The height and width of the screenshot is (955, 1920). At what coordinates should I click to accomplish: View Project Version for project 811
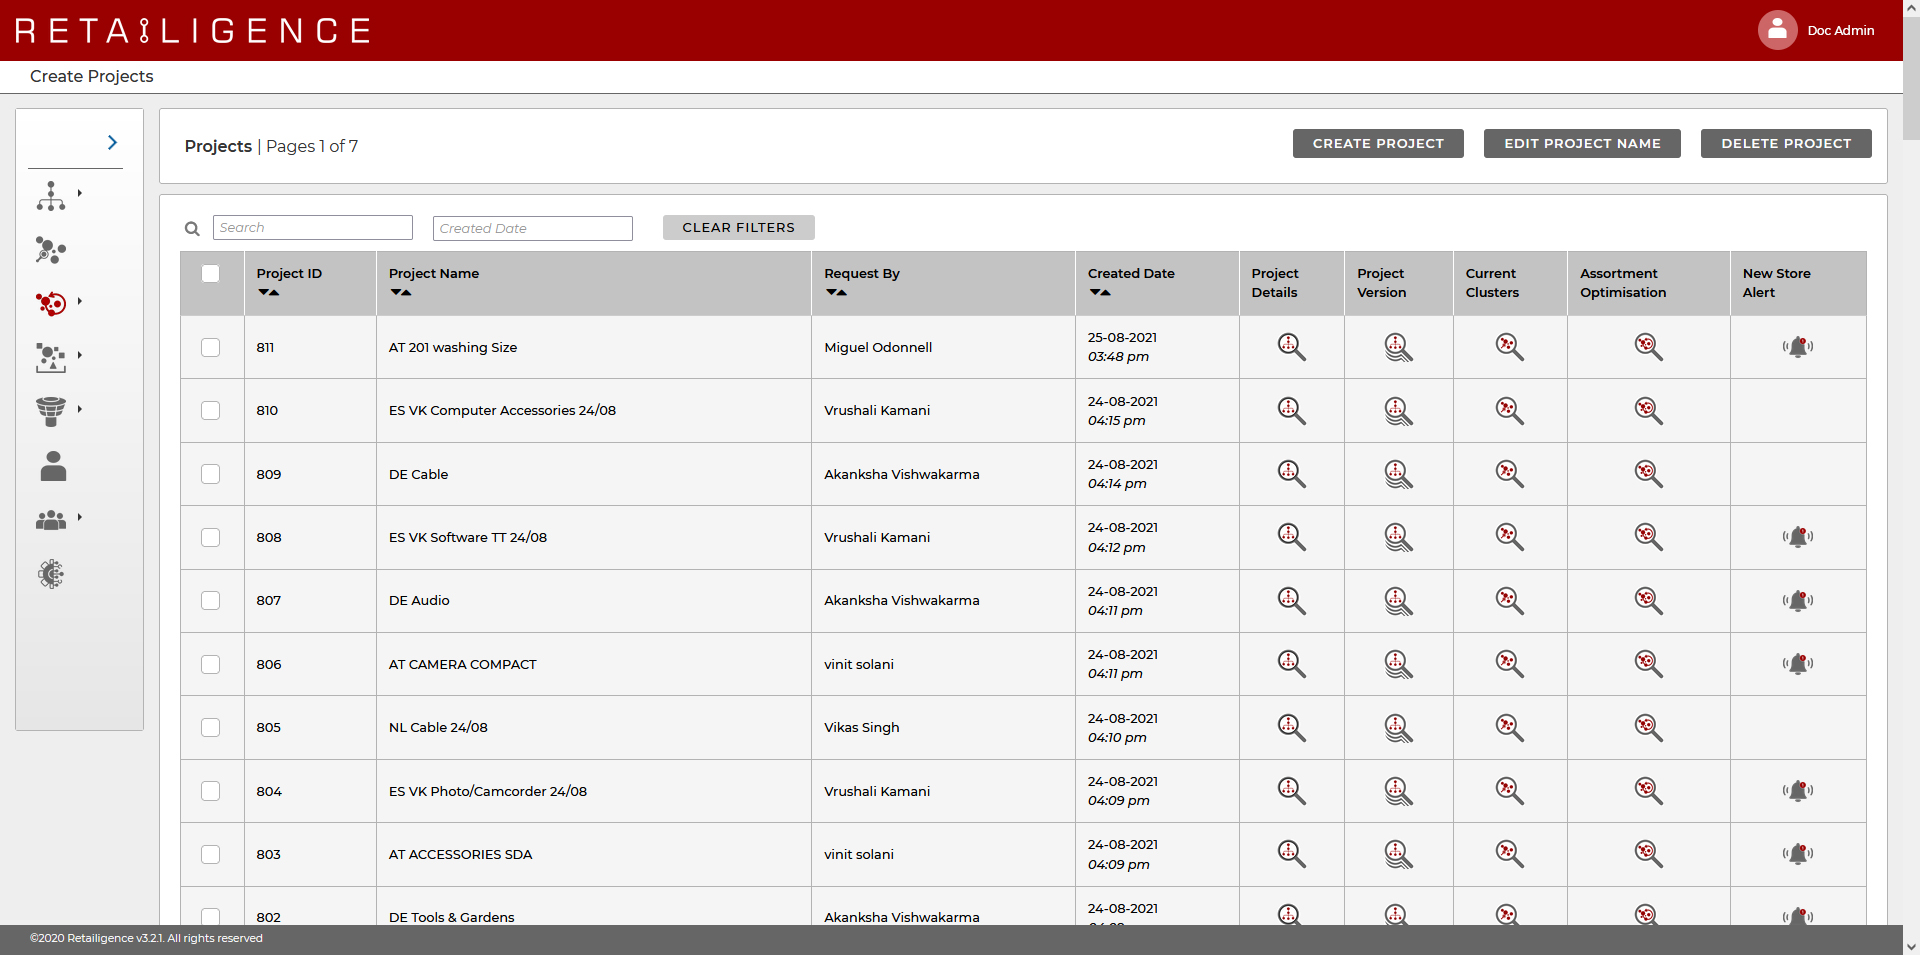click(1398, 347)
